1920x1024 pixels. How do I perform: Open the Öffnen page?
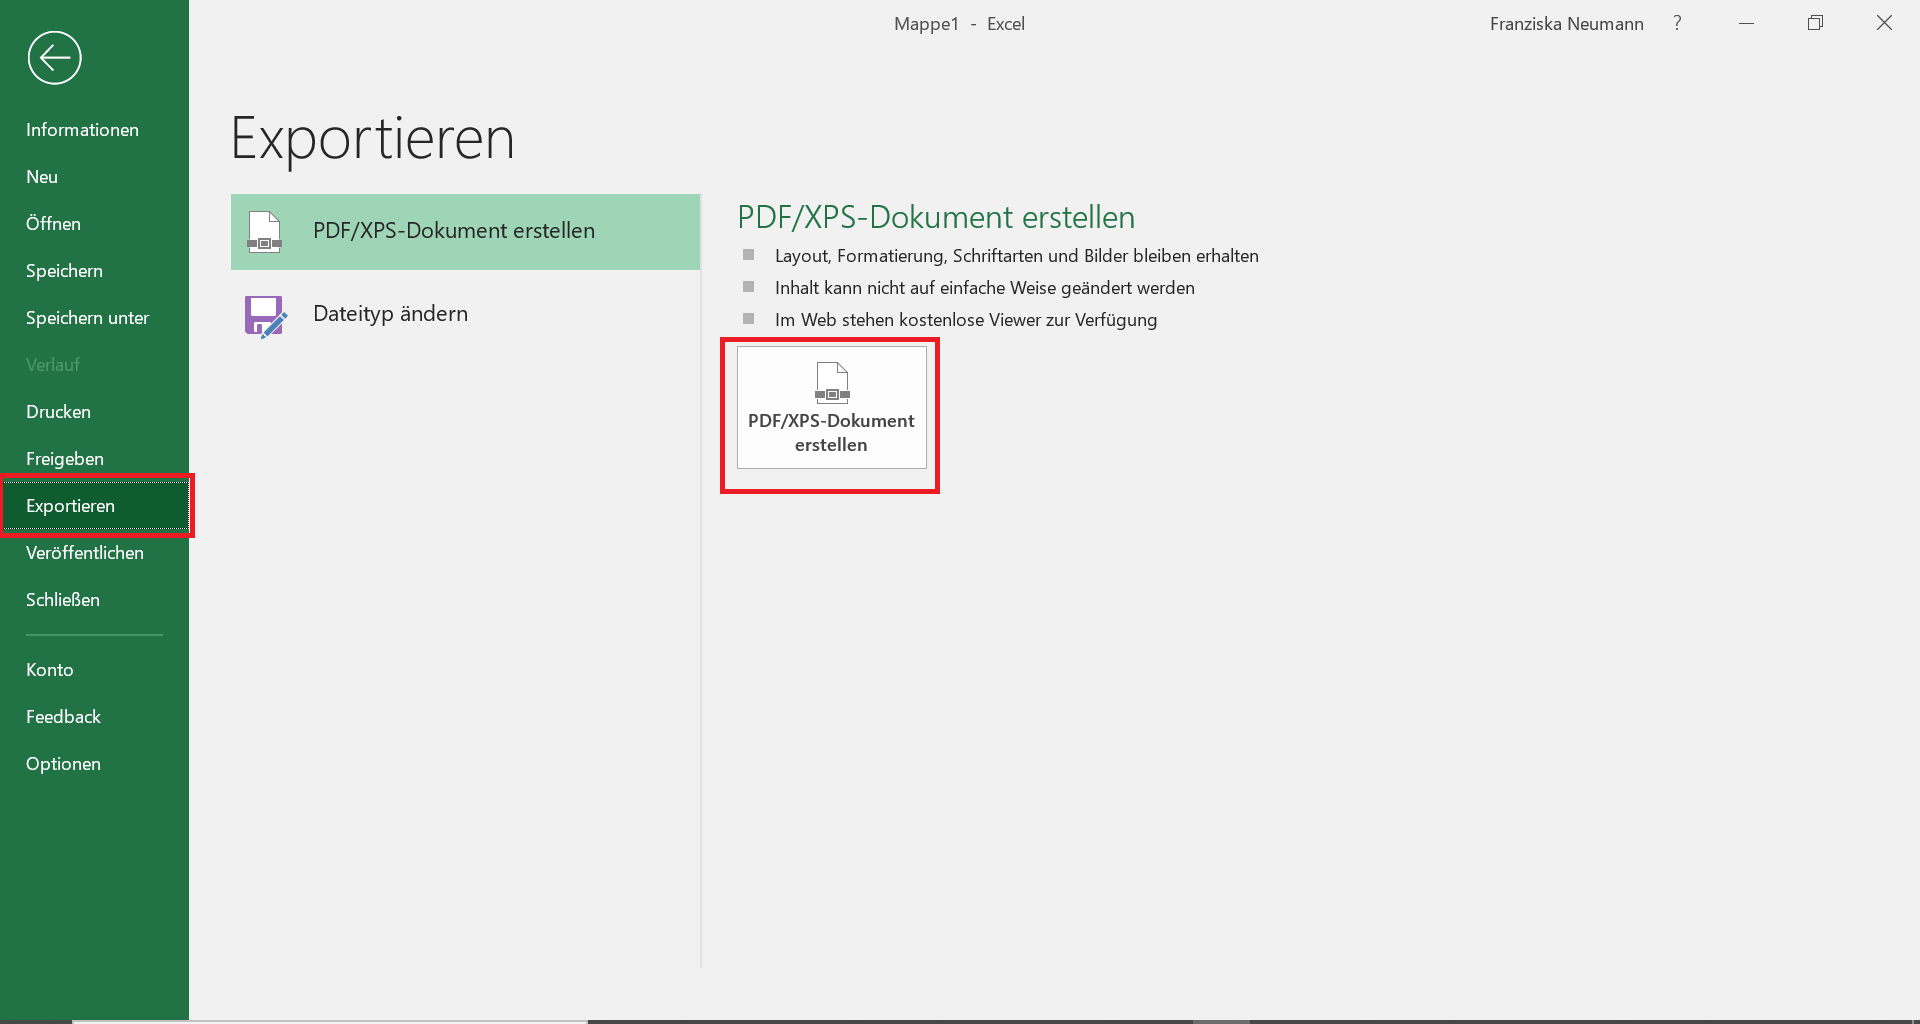53,223
